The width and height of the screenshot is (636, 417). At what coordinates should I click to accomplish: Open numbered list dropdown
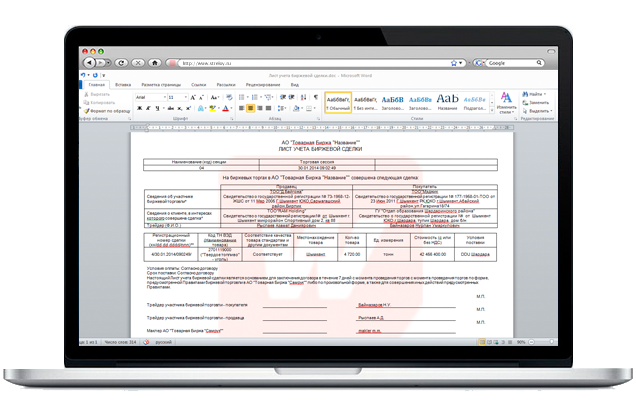click(x=261, y=97)
